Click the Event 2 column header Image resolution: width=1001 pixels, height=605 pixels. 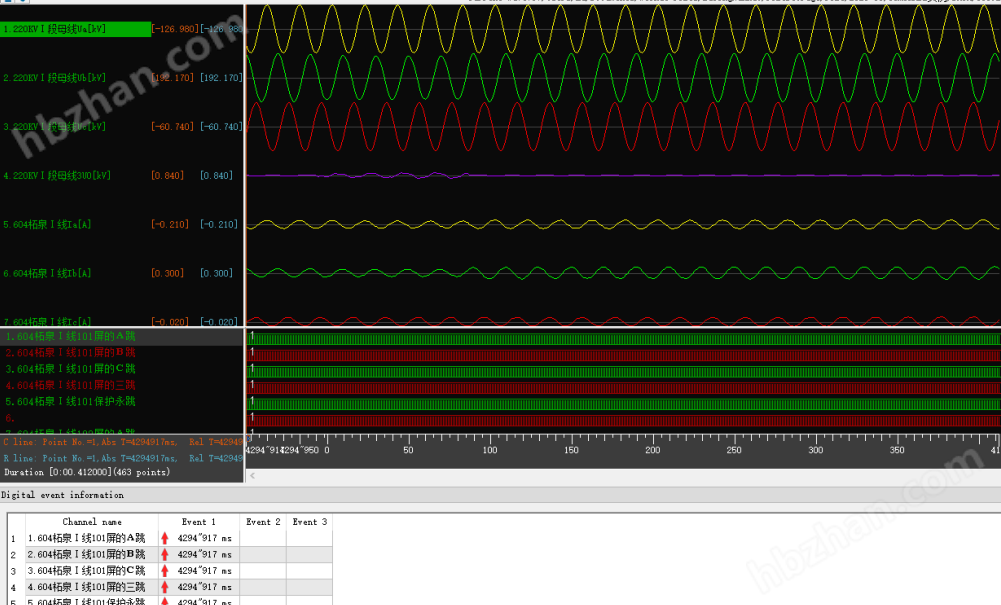[x=263, y=522]
